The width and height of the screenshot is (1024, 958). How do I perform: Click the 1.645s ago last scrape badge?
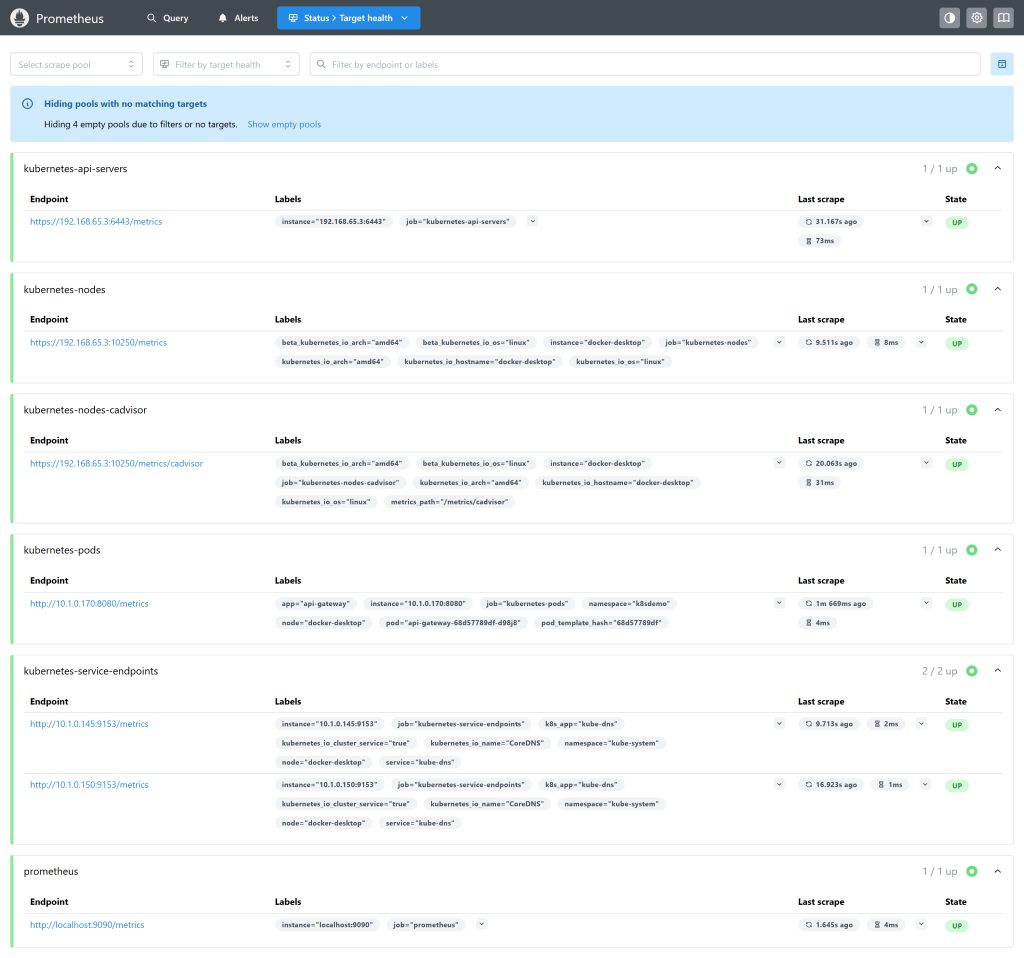click(829, 925)
